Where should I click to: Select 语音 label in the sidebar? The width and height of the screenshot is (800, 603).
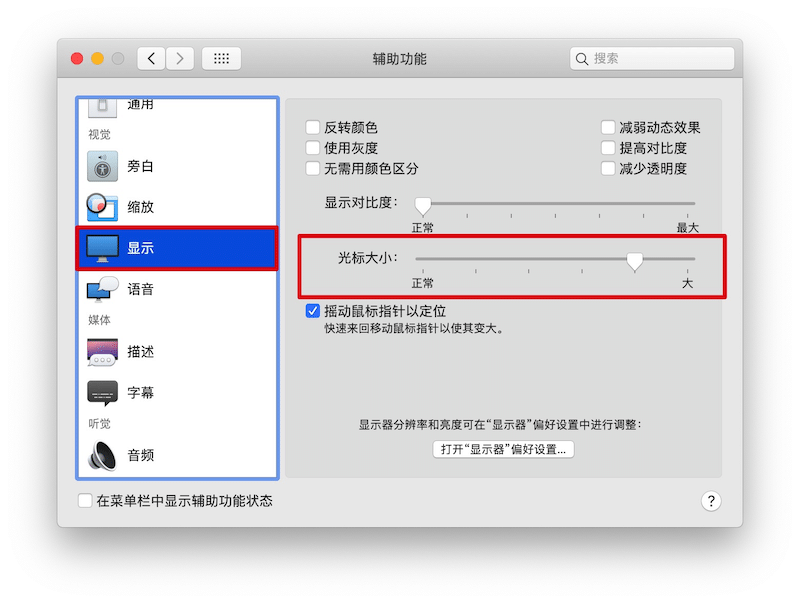point(140,289)
